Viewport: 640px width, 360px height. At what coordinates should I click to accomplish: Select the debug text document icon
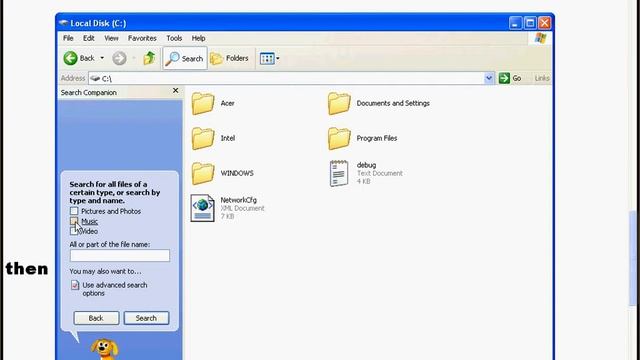[x=339, y=173]
